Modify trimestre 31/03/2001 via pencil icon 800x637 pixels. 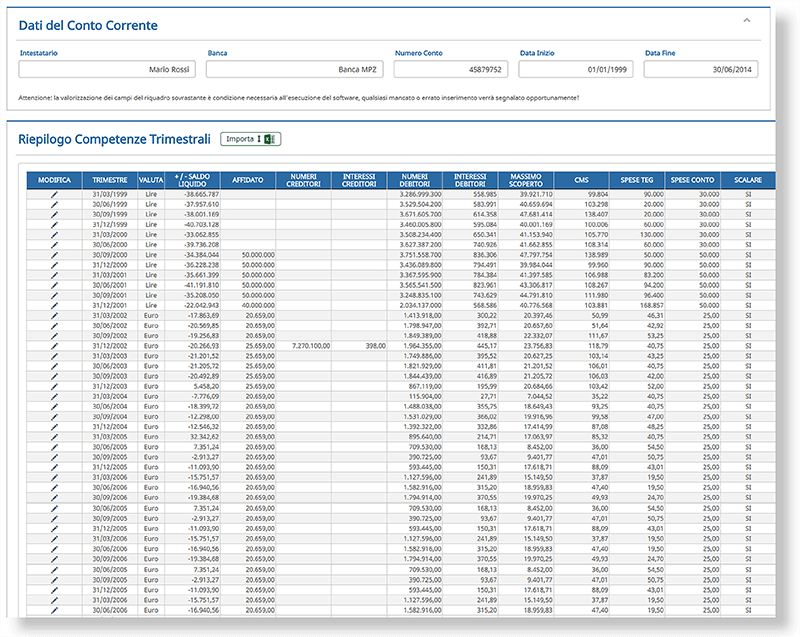click(x=54, y=275)
